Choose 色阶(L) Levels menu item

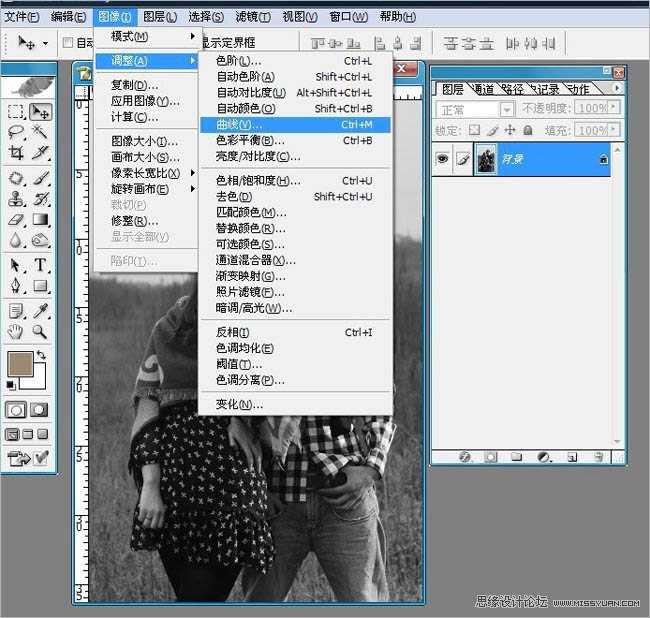[x=295, y=61]
